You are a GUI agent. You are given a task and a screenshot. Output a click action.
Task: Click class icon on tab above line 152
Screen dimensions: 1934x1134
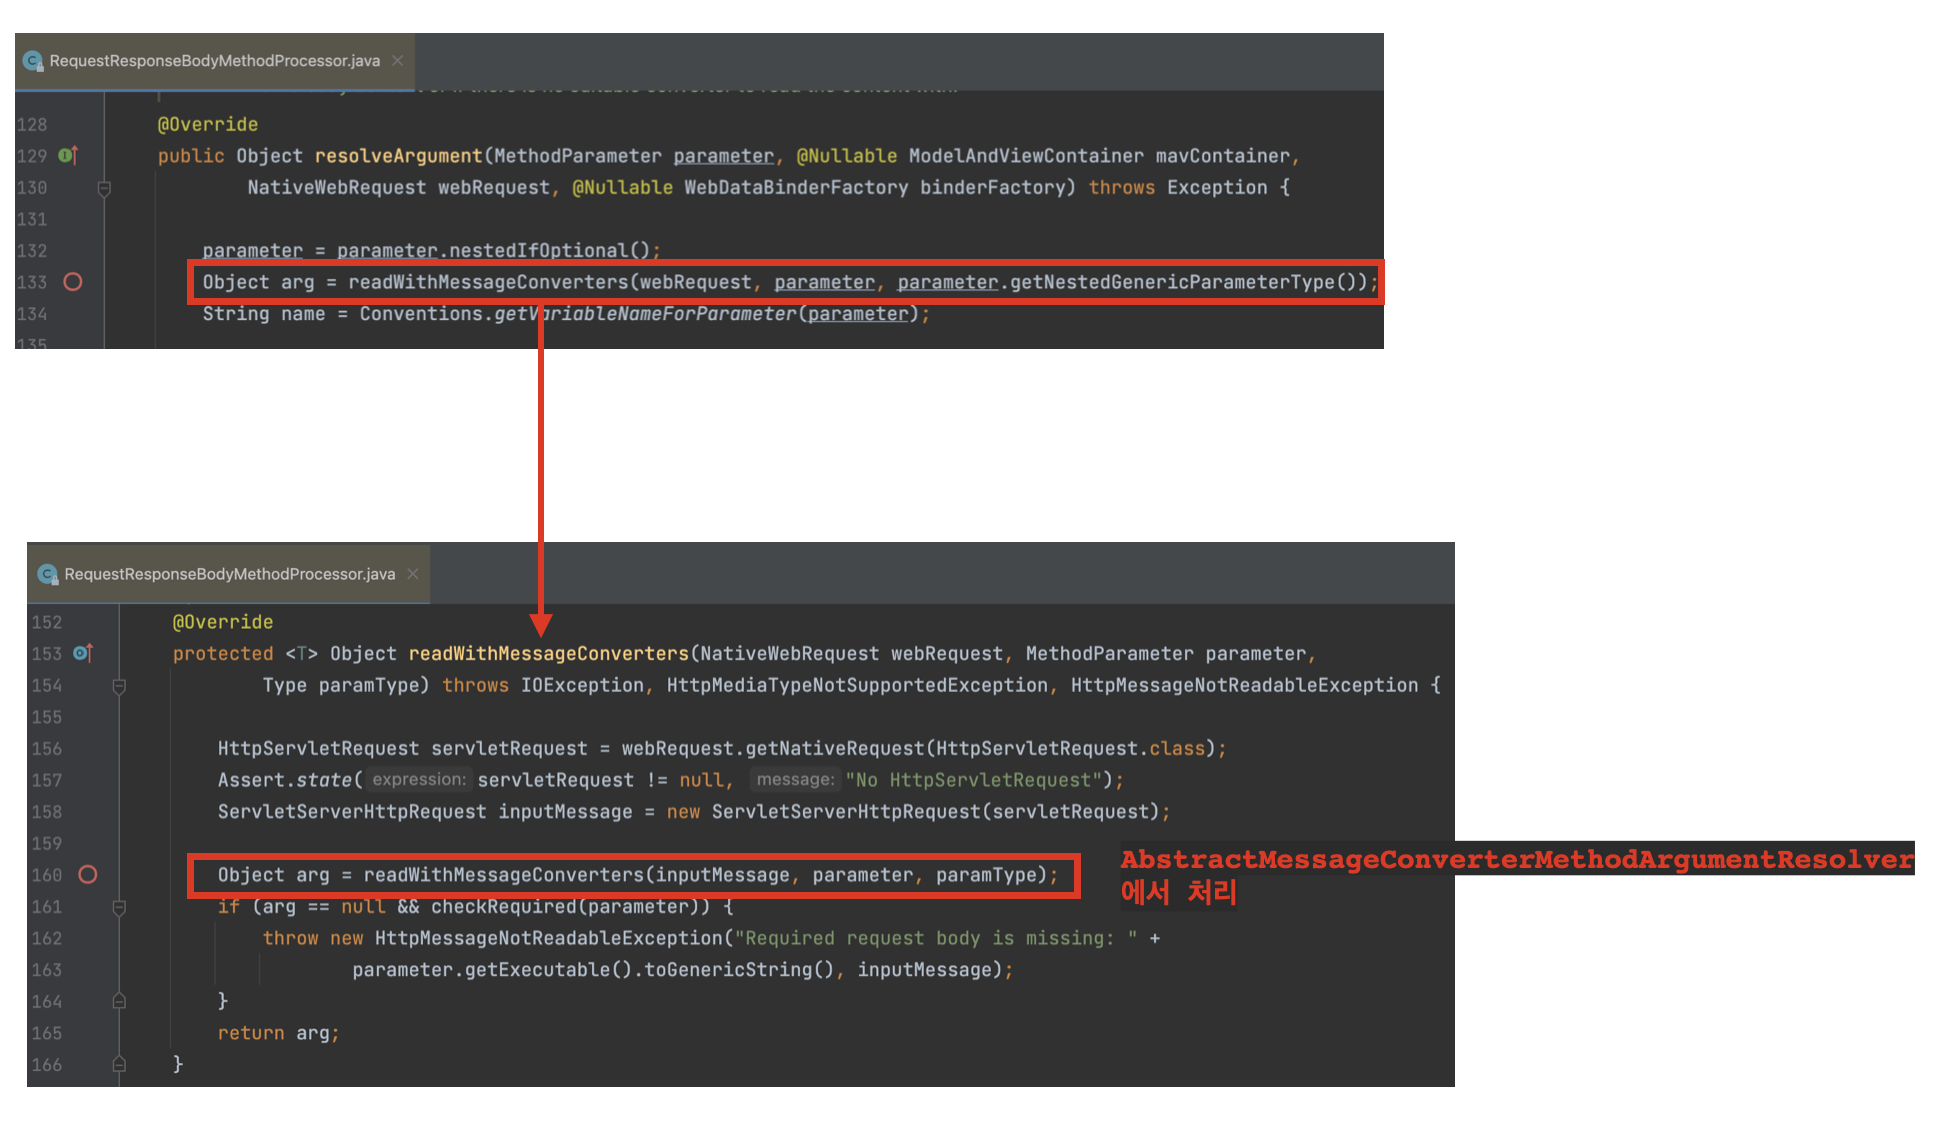47,574
